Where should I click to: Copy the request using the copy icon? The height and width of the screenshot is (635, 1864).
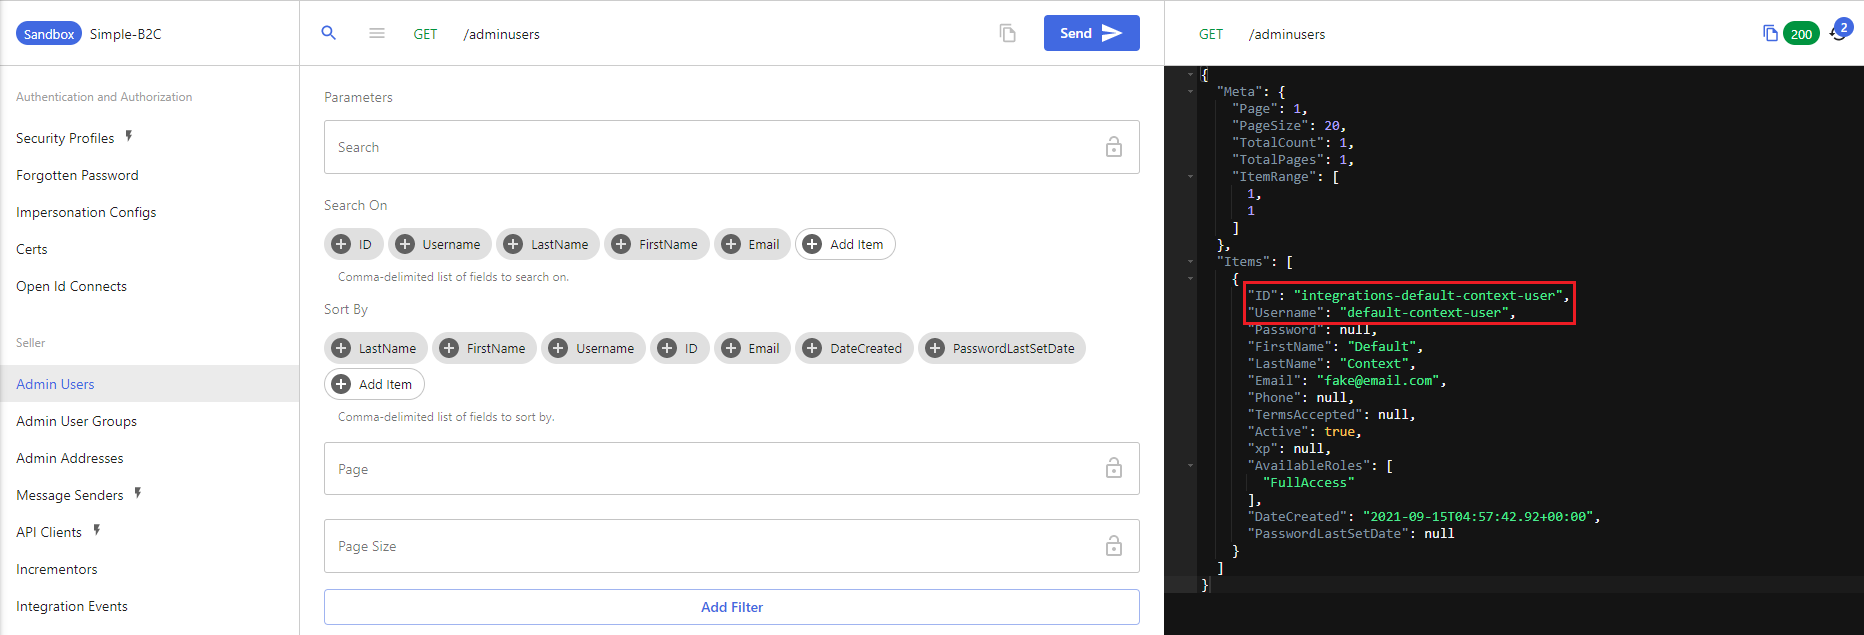(x=1008, y=33)
